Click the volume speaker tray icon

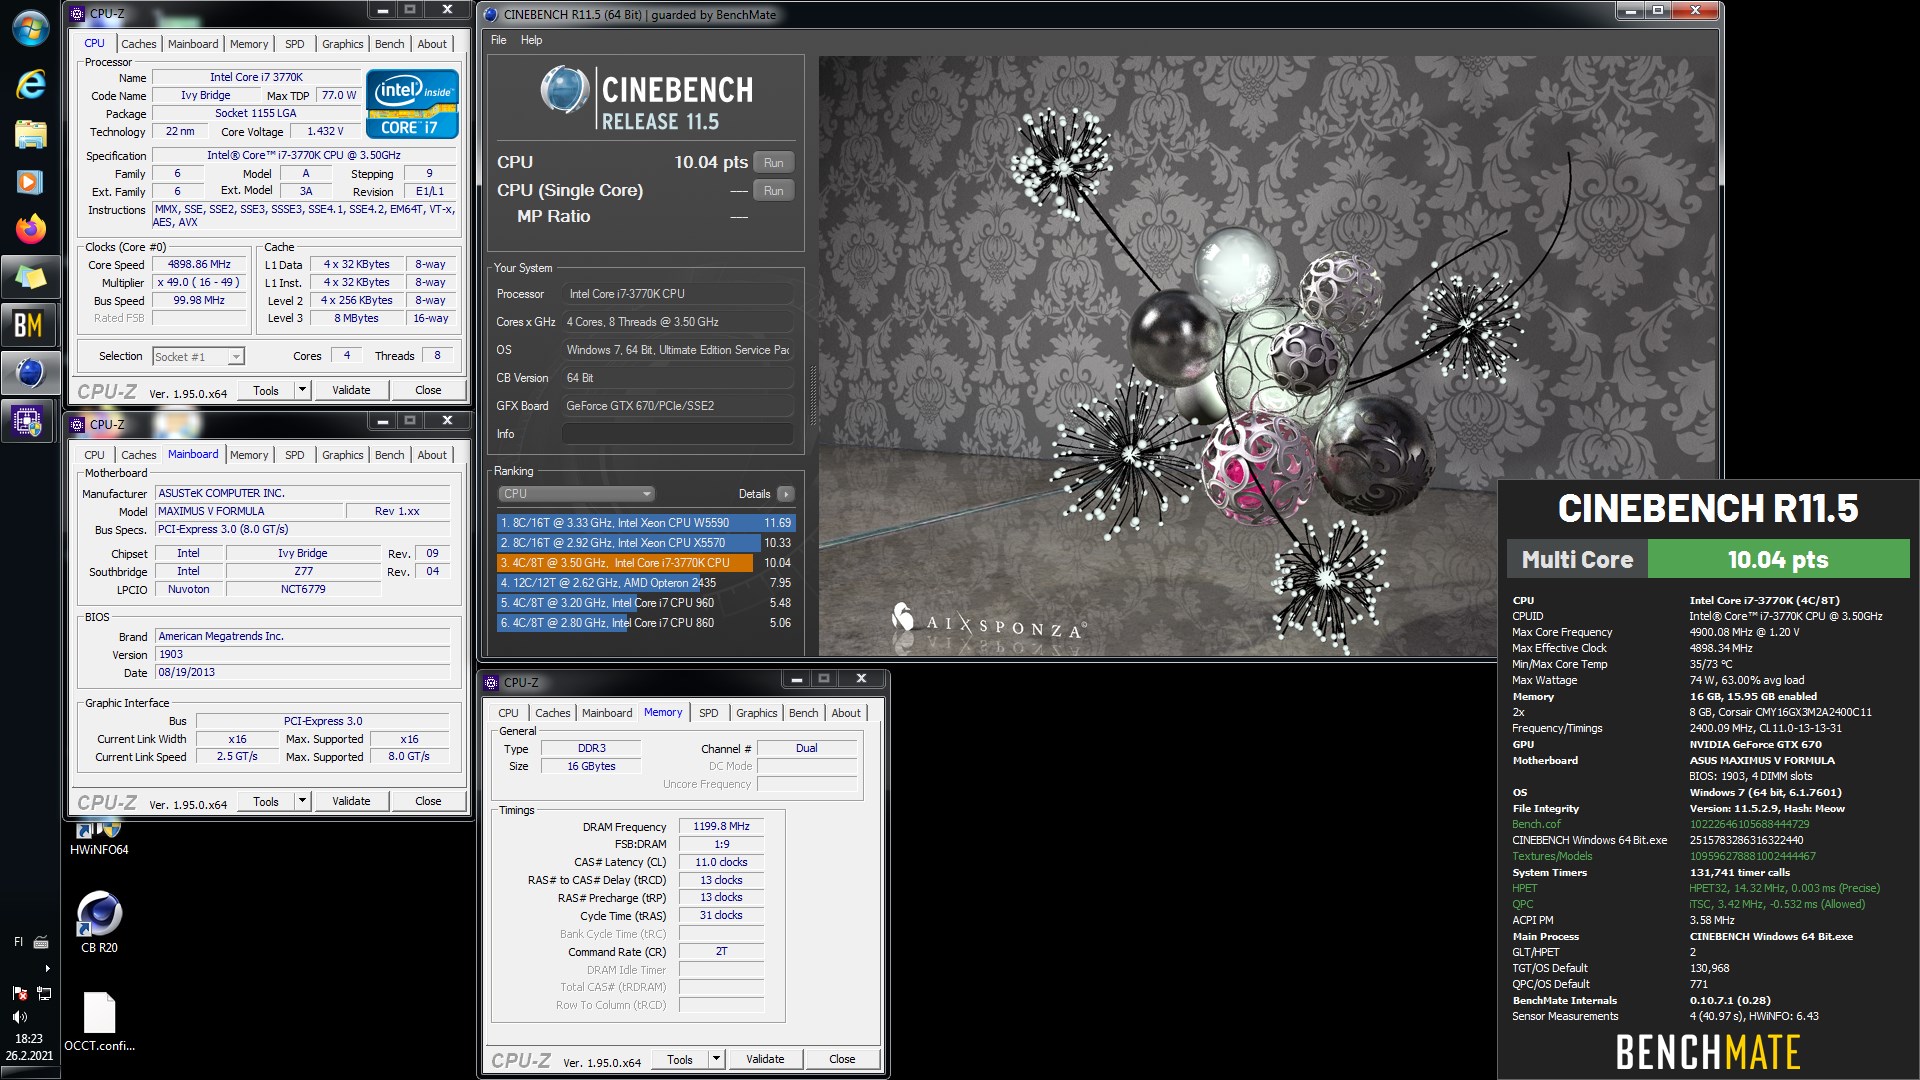point(19,1017)
